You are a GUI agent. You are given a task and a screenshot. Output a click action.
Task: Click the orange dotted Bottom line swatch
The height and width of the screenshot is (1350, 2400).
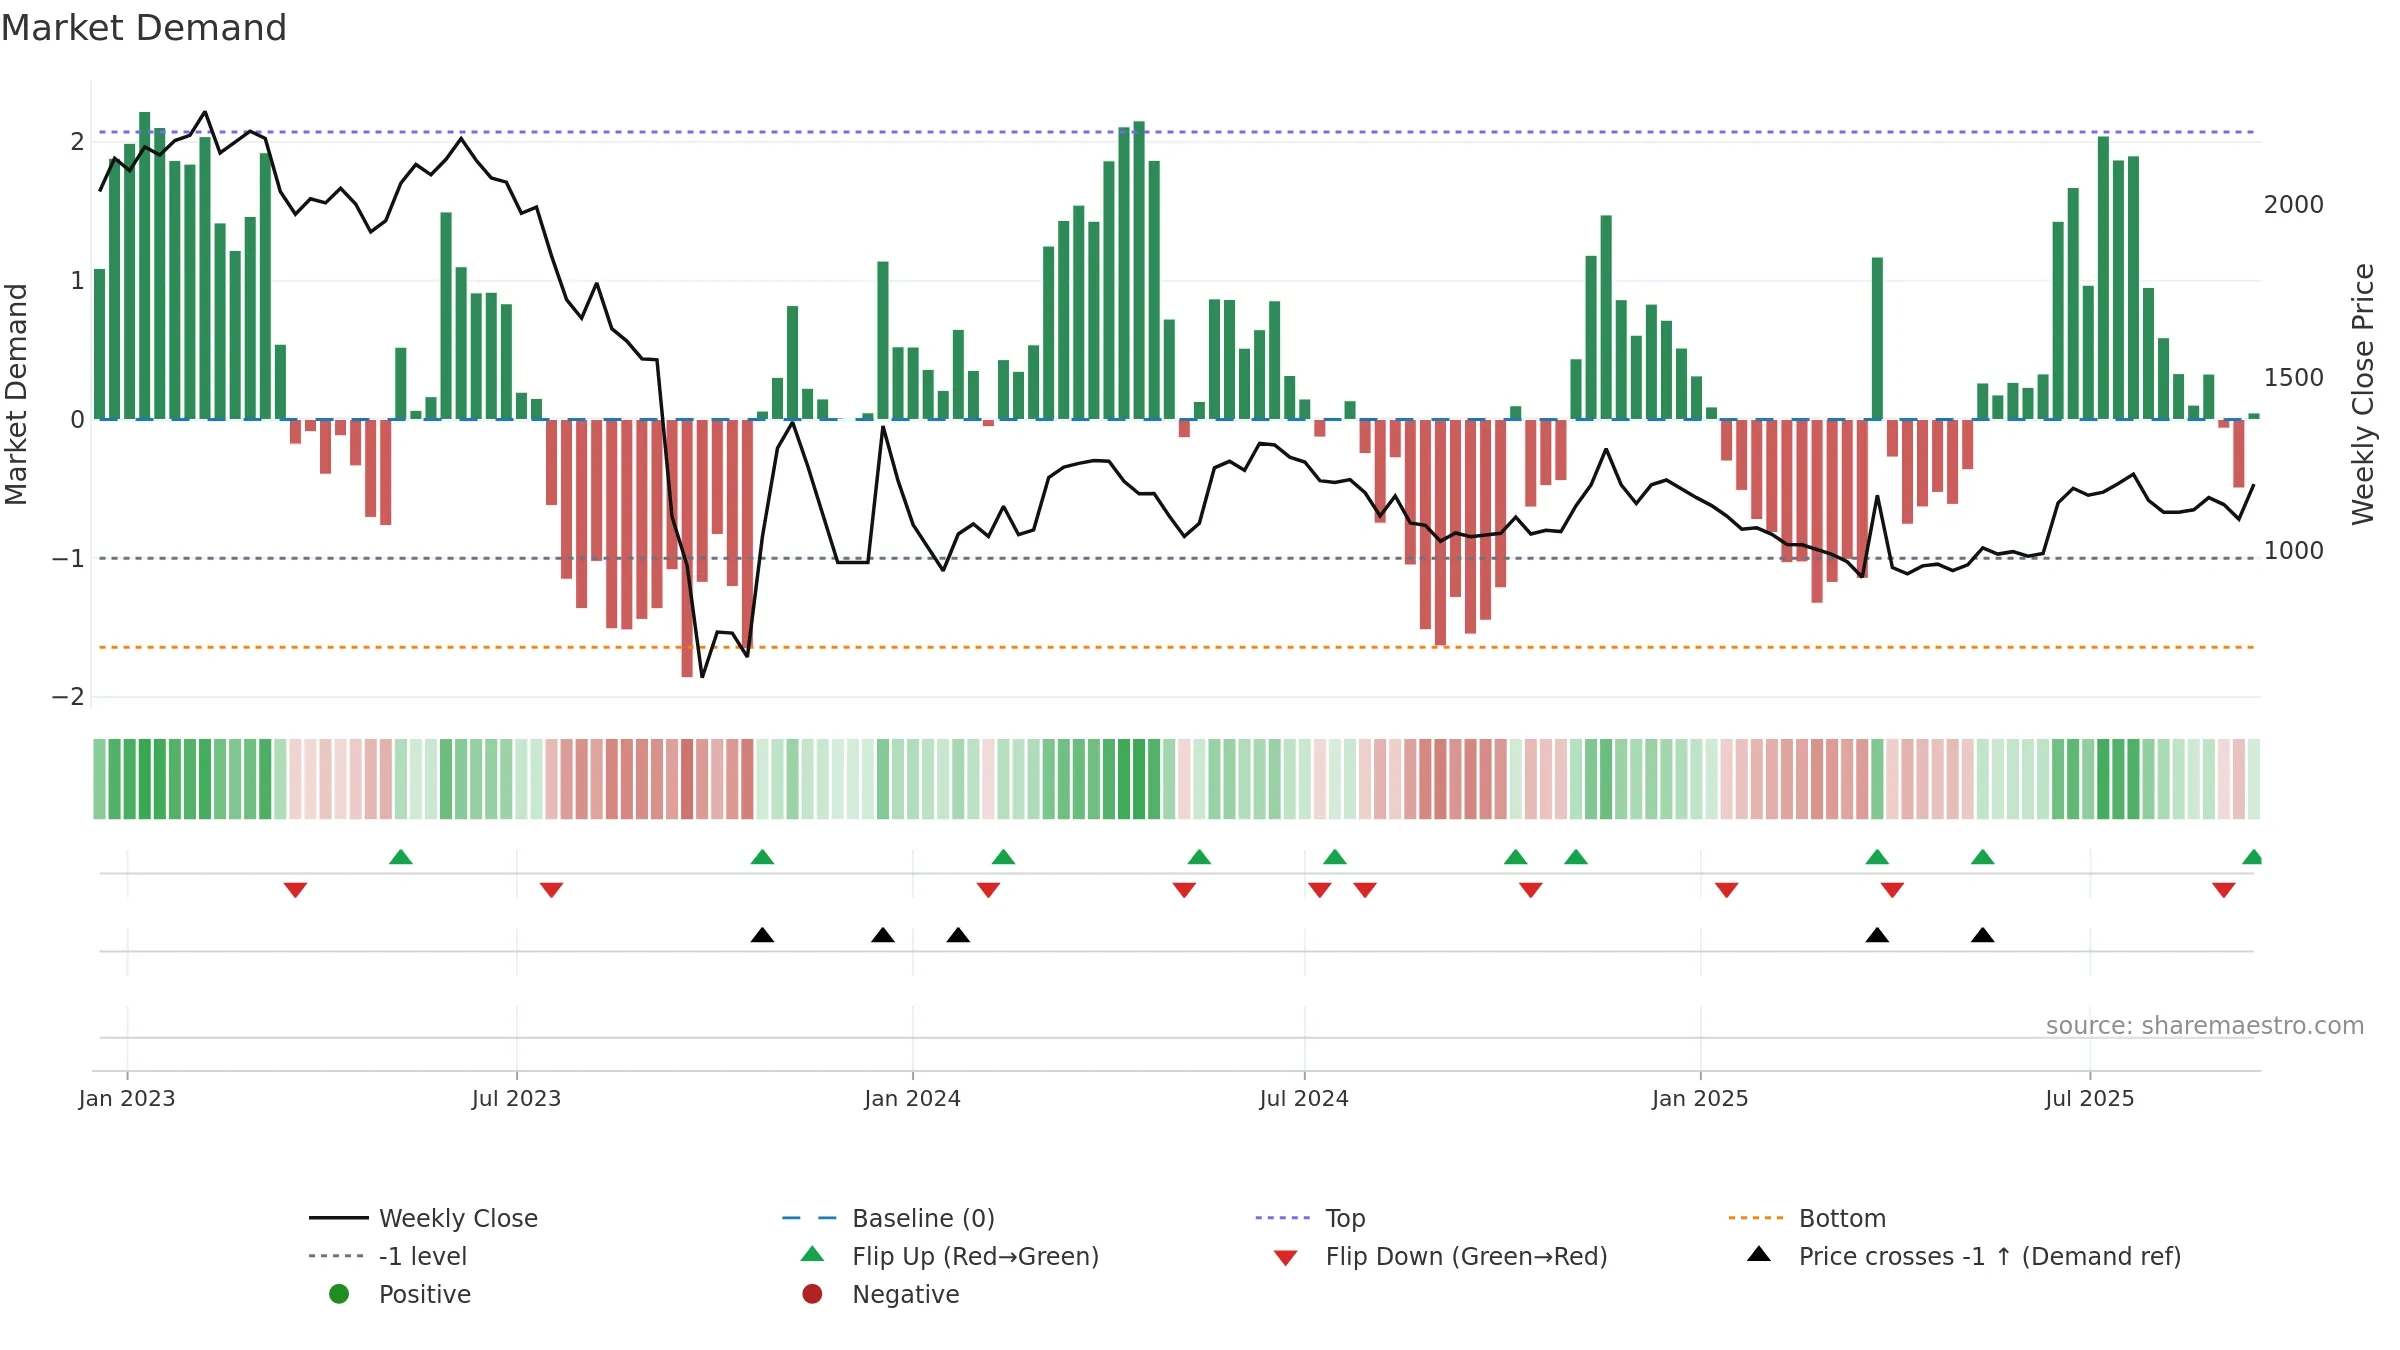1756,1218
